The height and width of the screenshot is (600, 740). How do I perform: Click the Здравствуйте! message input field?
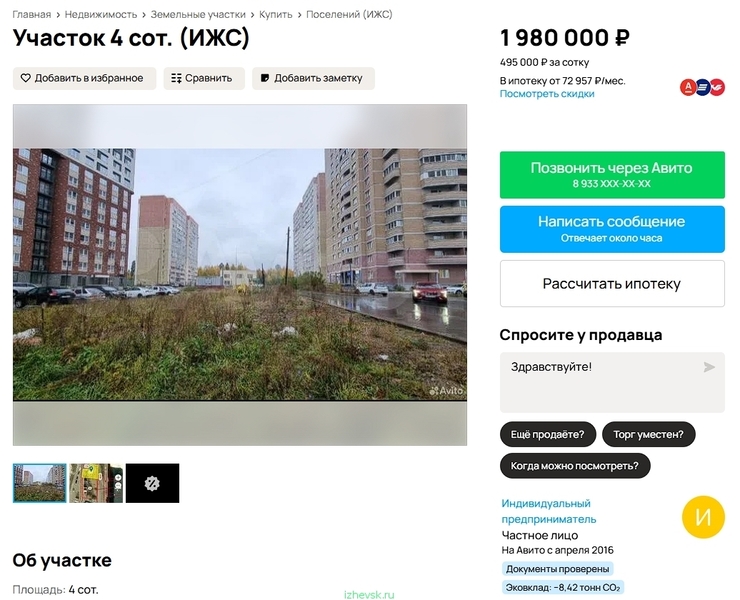[x=612, y=382]
